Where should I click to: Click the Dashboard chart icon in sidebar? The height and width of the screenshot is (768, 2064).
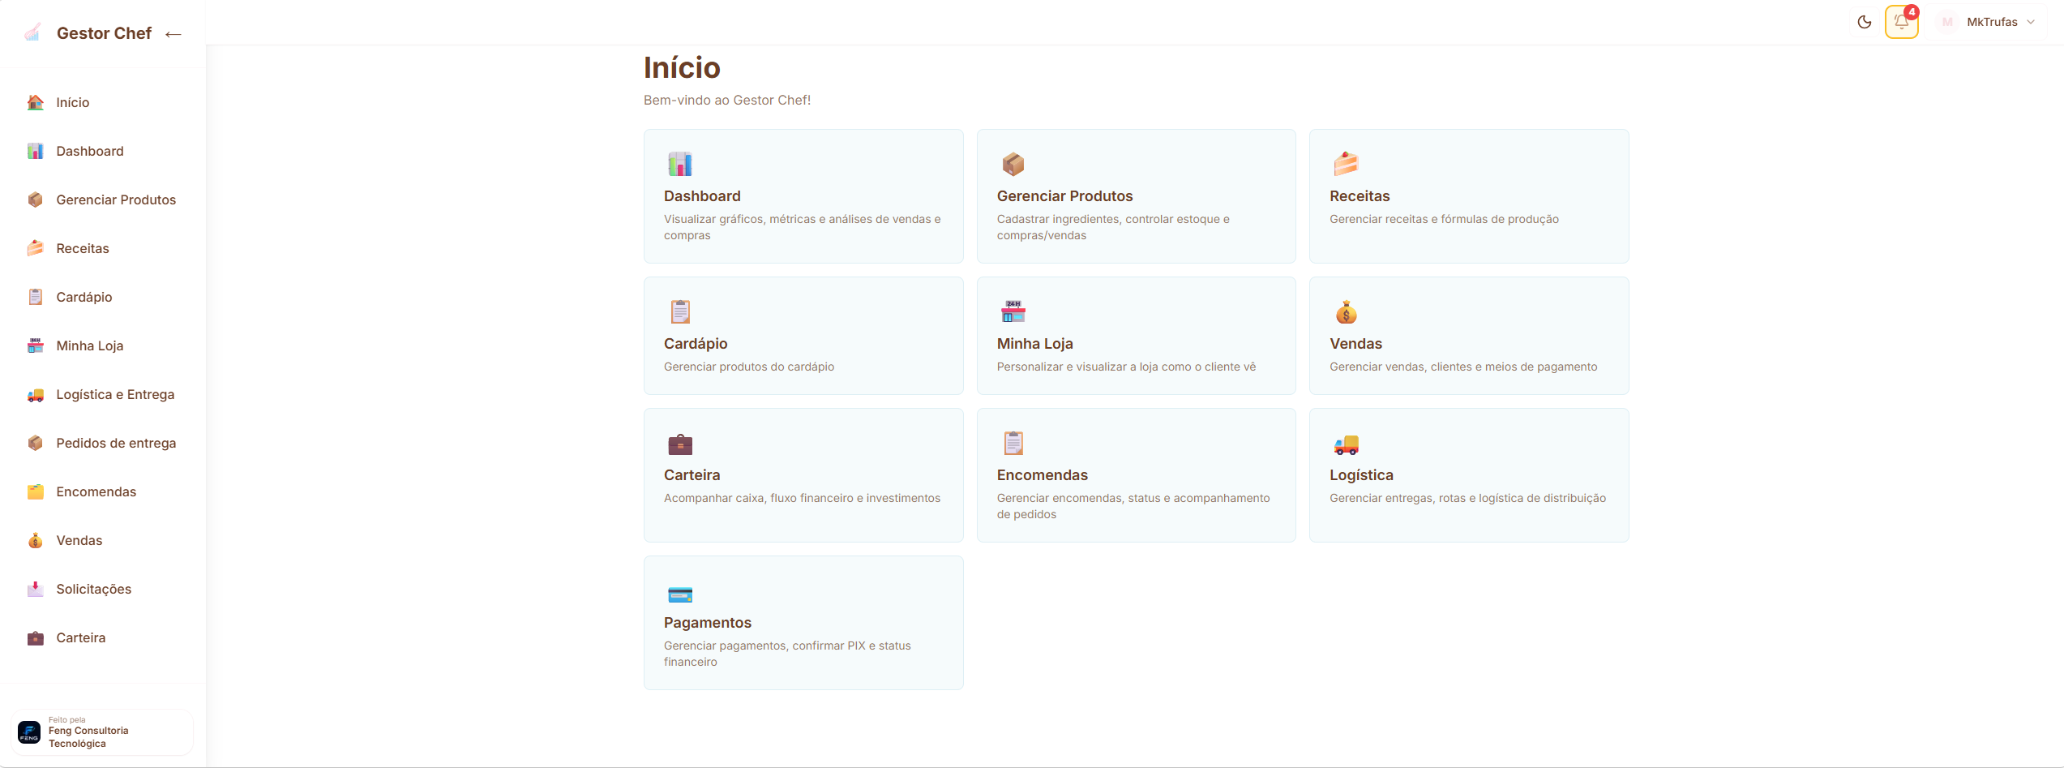[35, 151]
